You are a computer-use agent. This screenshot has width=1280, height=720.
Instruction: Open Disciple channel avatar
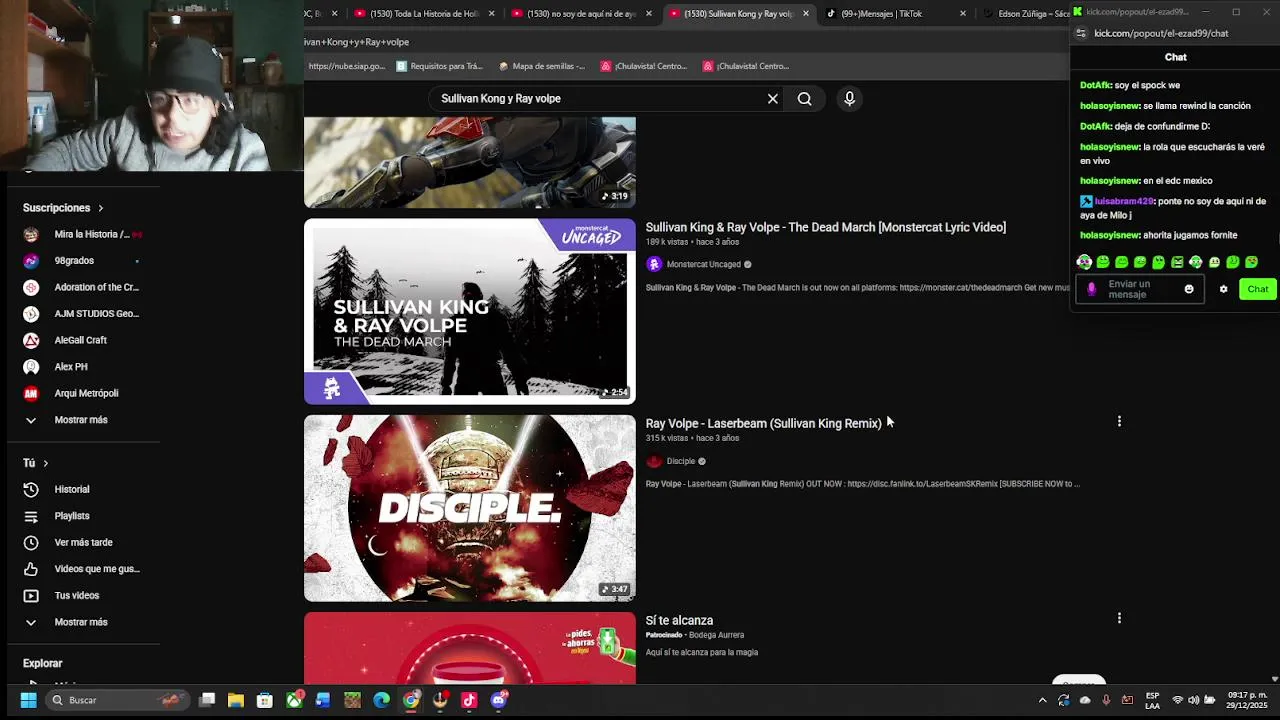click(654, 461)
